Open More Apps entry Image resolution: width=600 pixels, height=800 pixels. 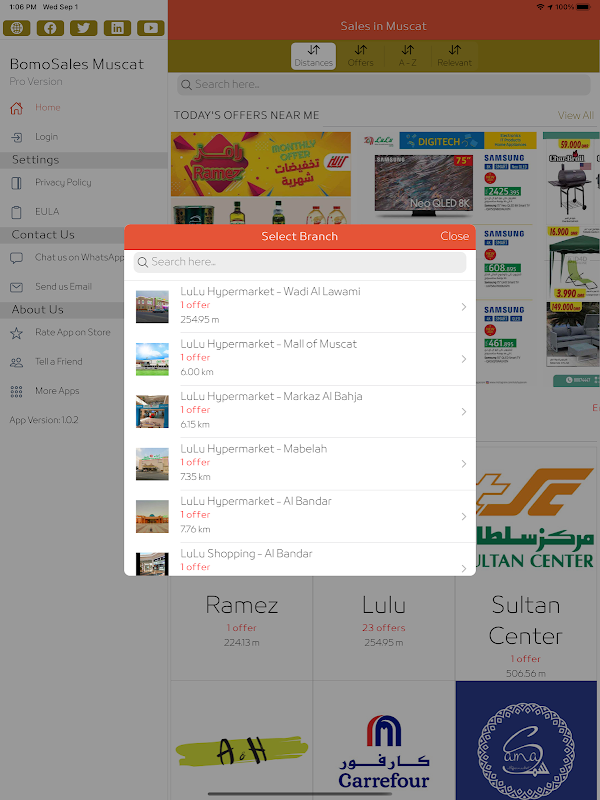coord(57,391)
